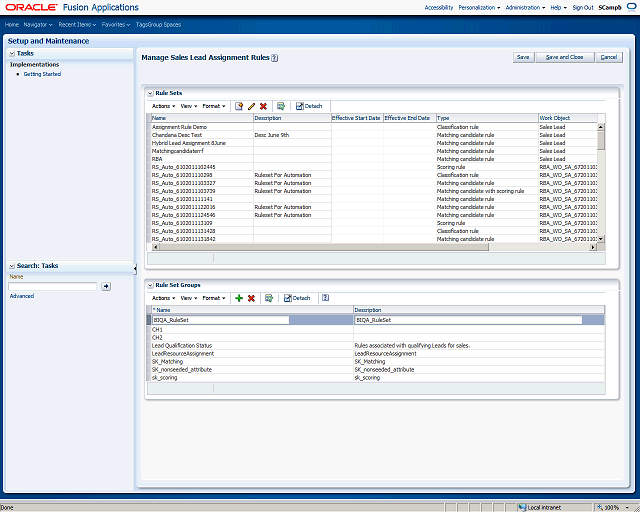640x512 pixels.
Task: Open the Format menu in Rule Set Groups
Action: pyautogui.click(x=213, y=298)
